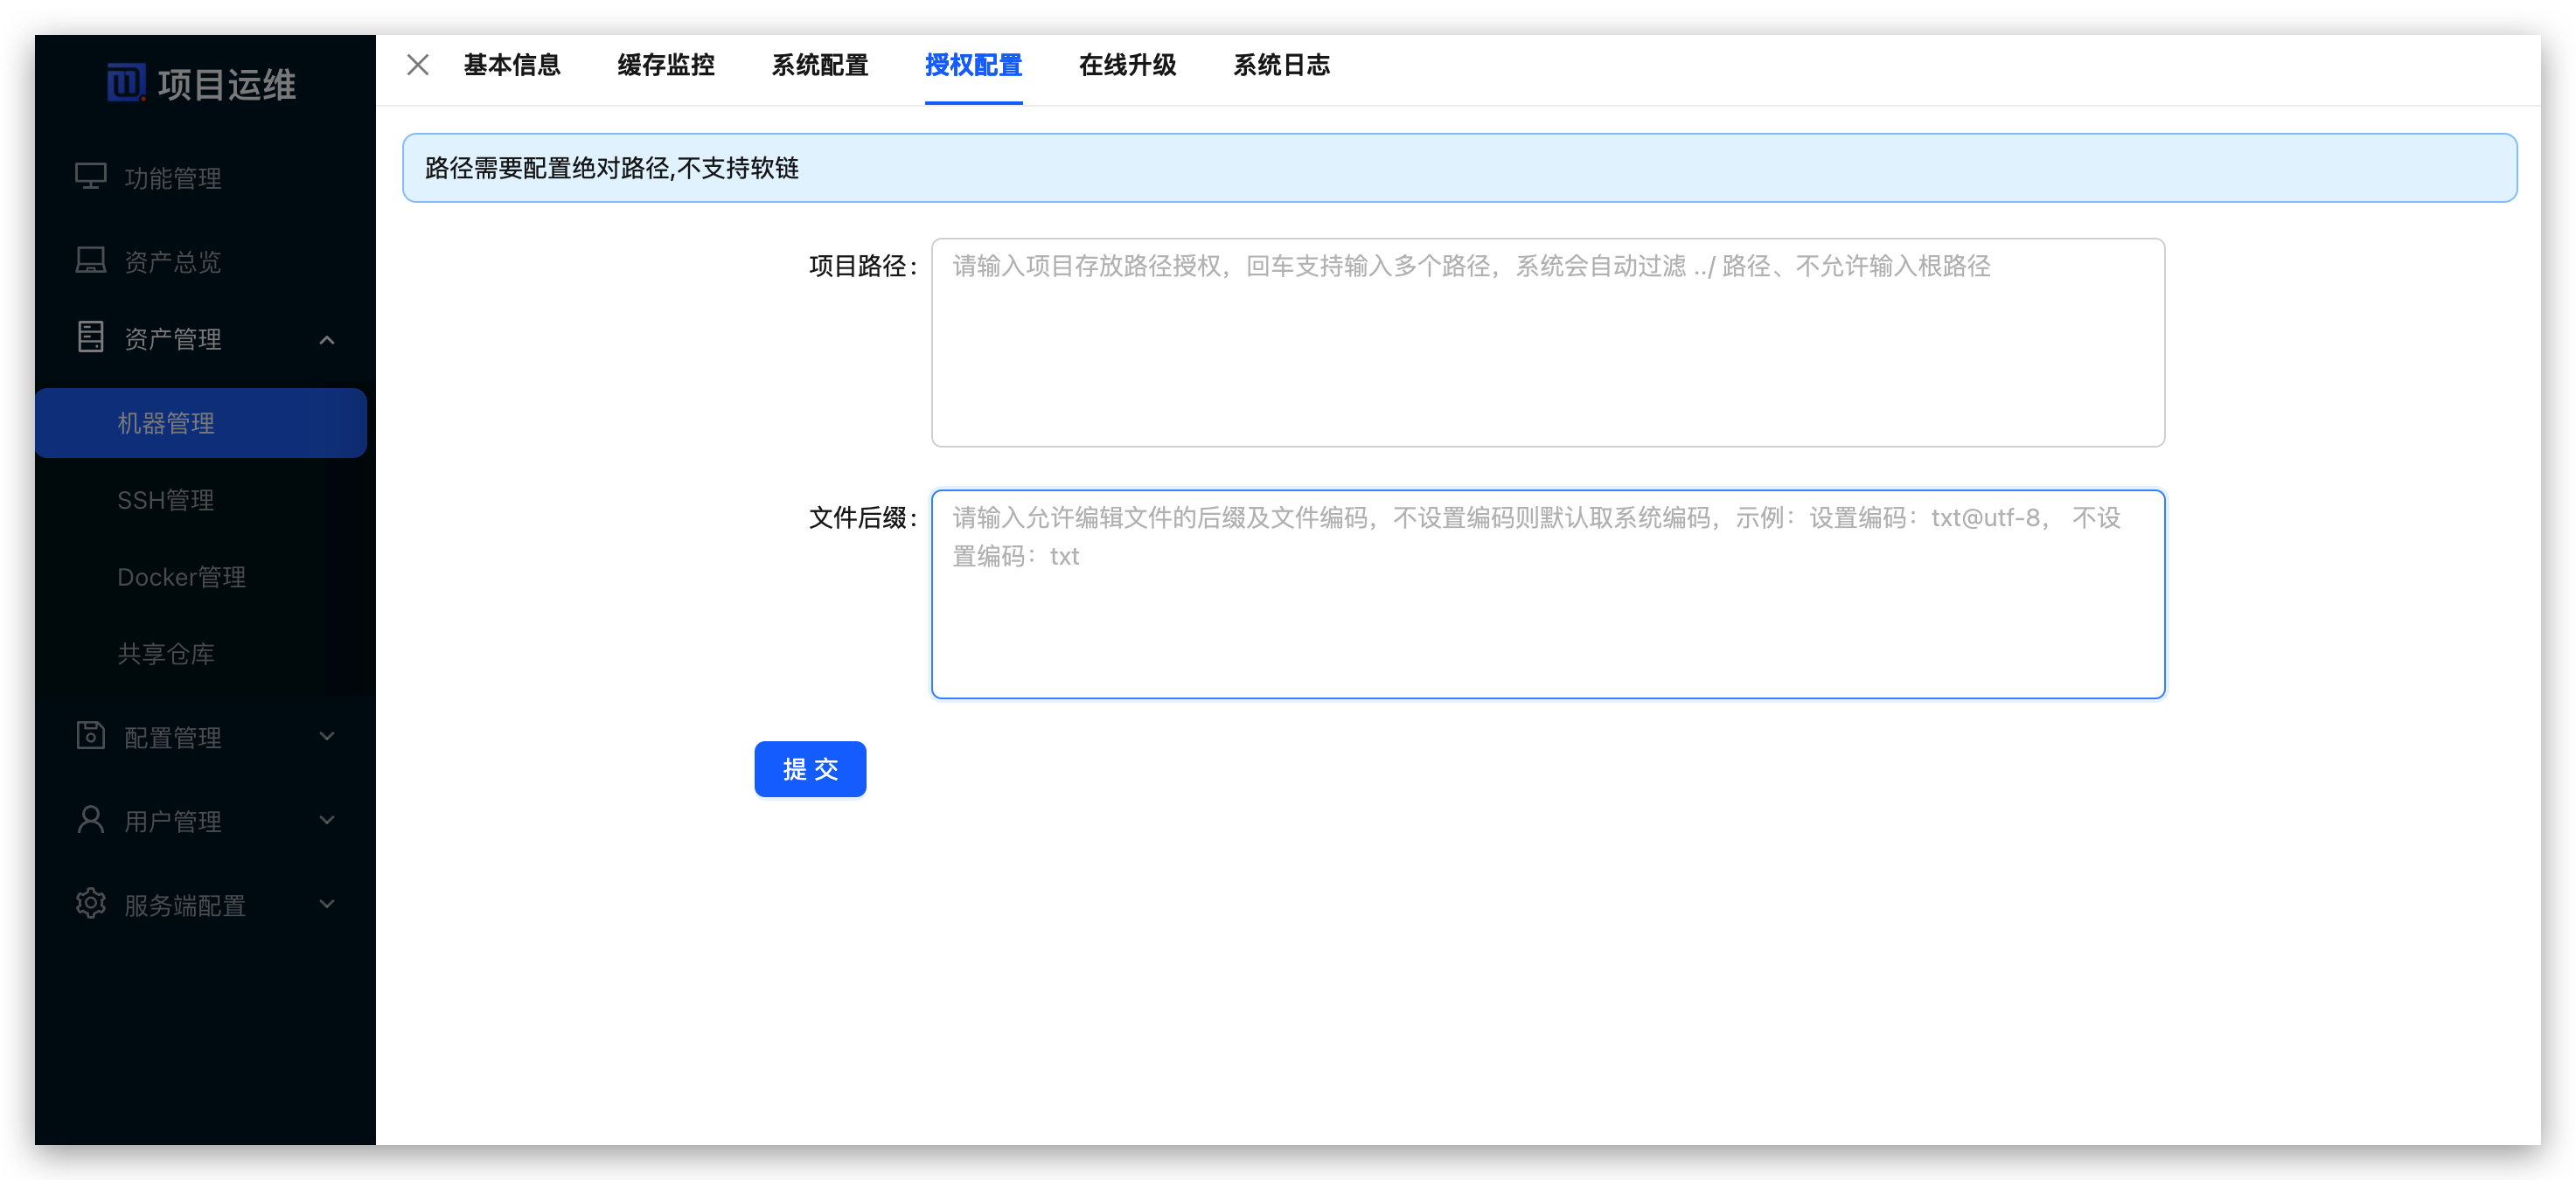Screen dimensions: 2576x1180
Task: Select the 功能管理 monitor icon
Action: click(91, 176)
